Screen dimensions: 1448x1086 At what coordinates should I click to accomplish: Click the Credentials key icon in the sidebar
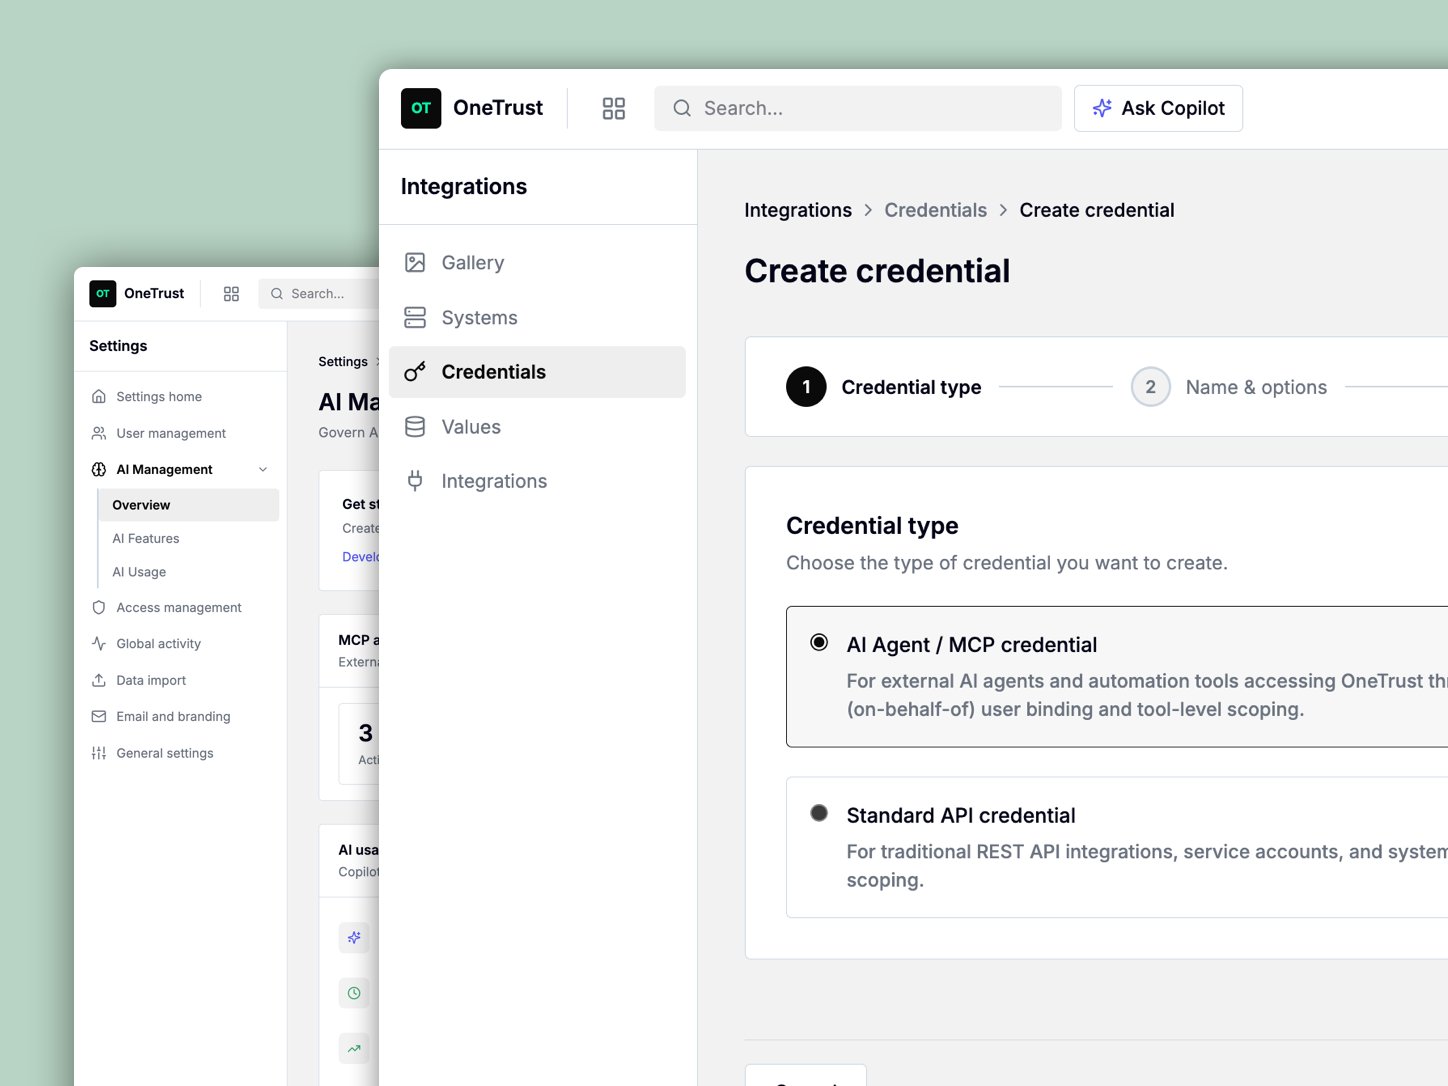(x=415, y=372)
